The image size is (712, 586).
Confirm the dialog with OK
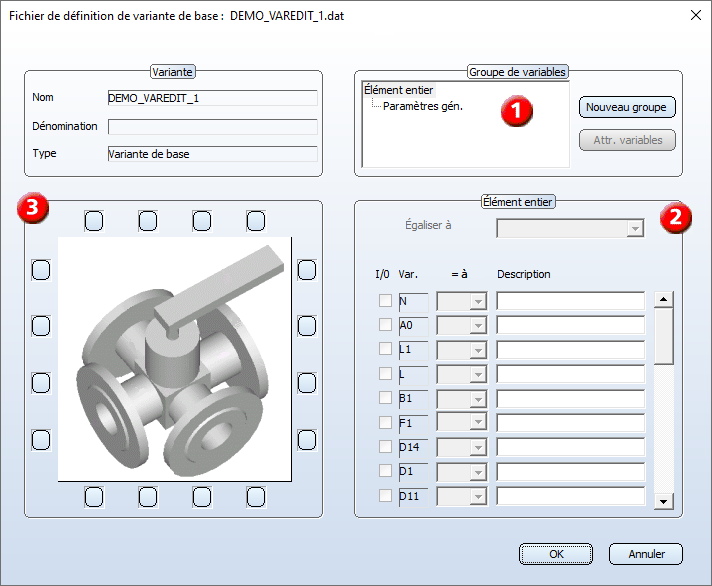coord(556,554)
